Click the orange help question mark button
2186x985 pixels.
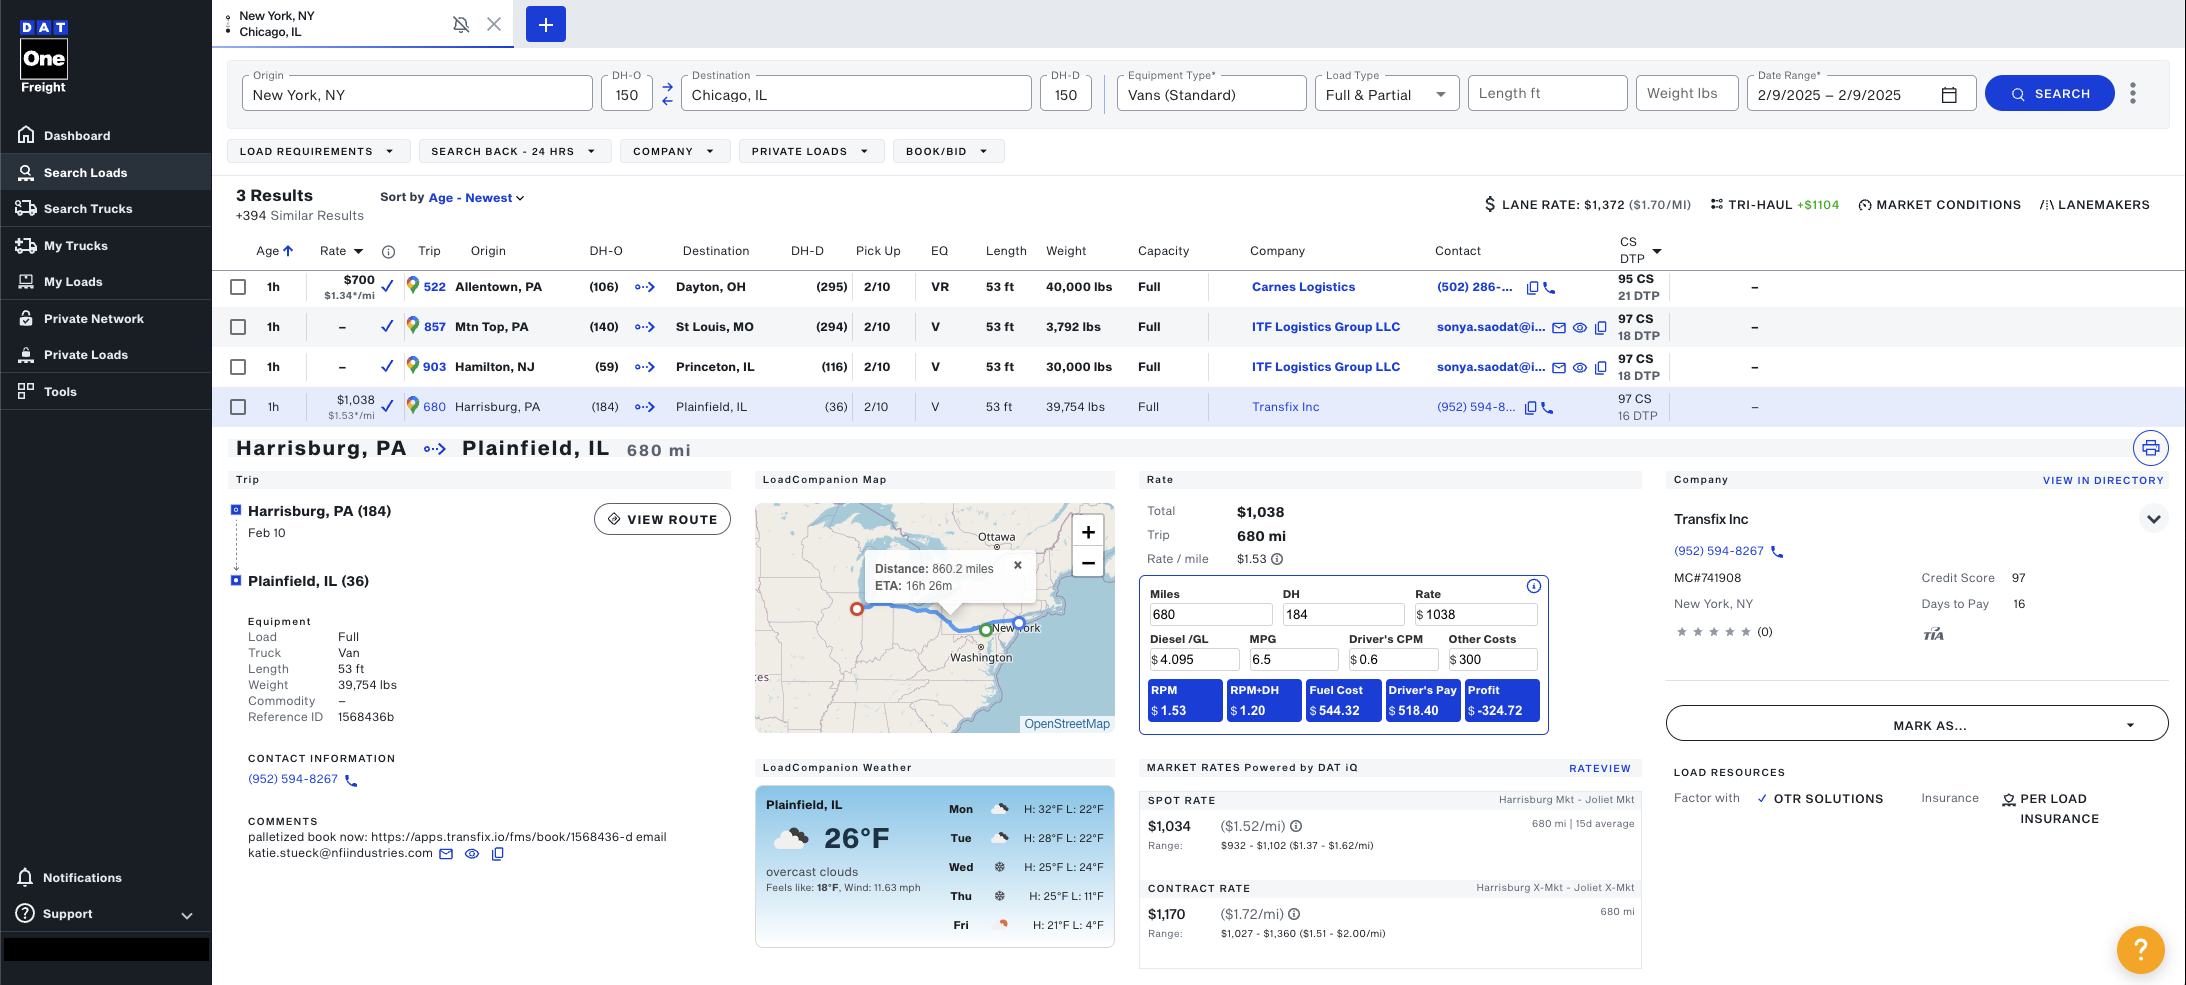click(2140, 948)
